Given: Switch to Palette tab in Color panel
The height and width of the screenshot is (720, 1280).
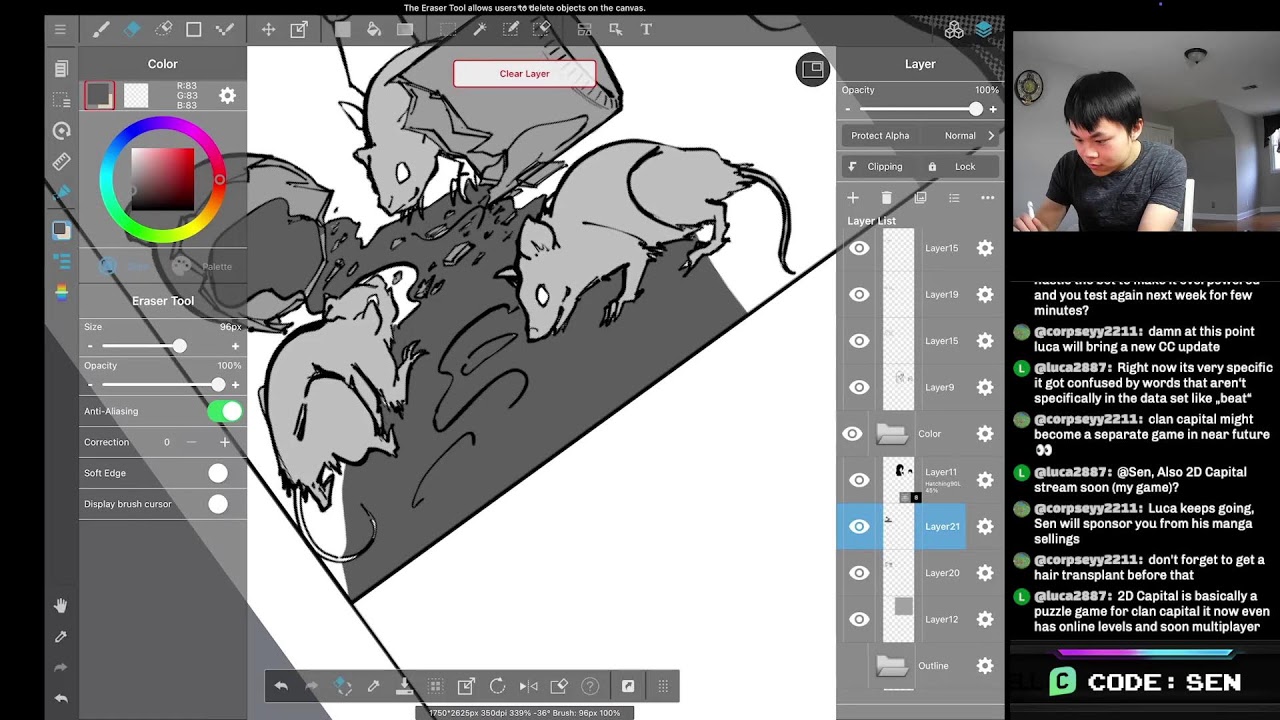Looking at the screenshot, I should point(203,266).
